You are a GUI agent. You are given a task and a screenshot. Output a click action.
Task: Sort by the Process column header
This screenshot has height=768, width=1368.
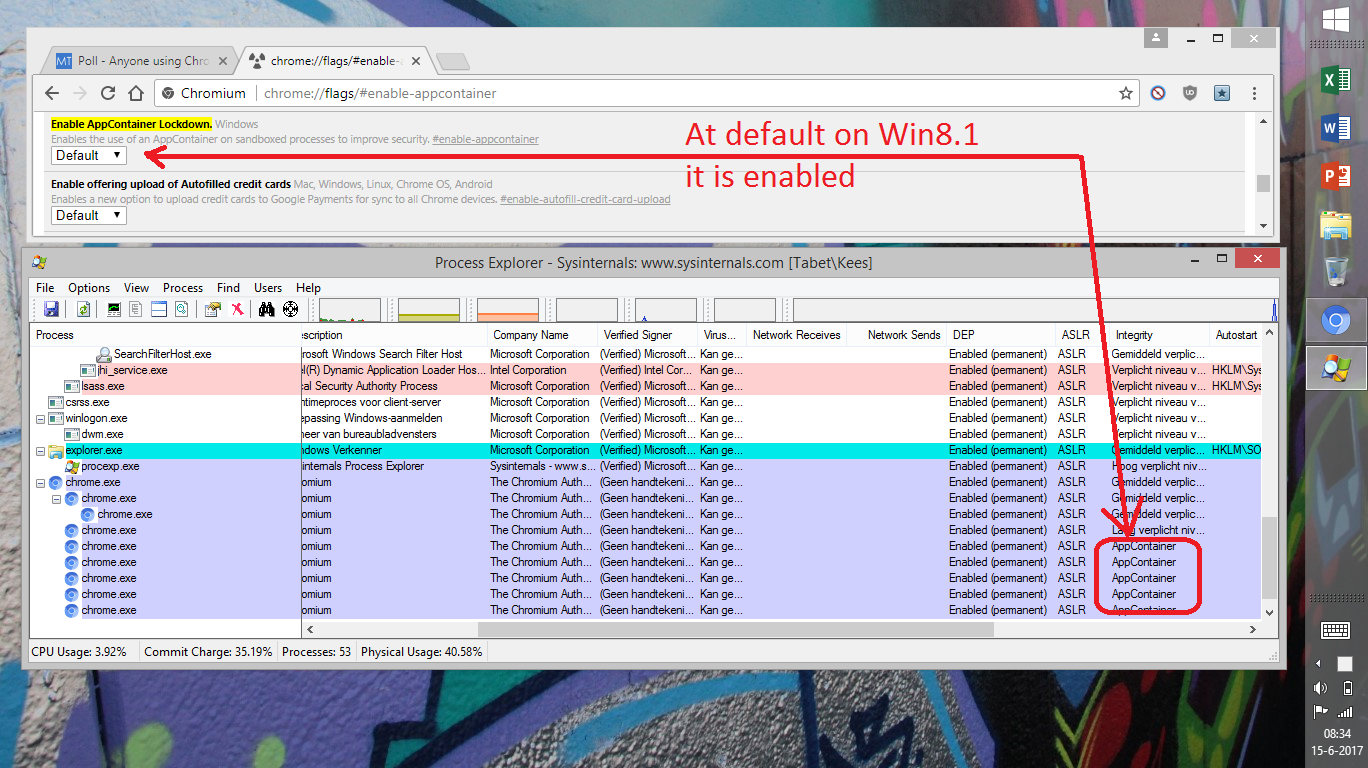(x=166, y=335)
